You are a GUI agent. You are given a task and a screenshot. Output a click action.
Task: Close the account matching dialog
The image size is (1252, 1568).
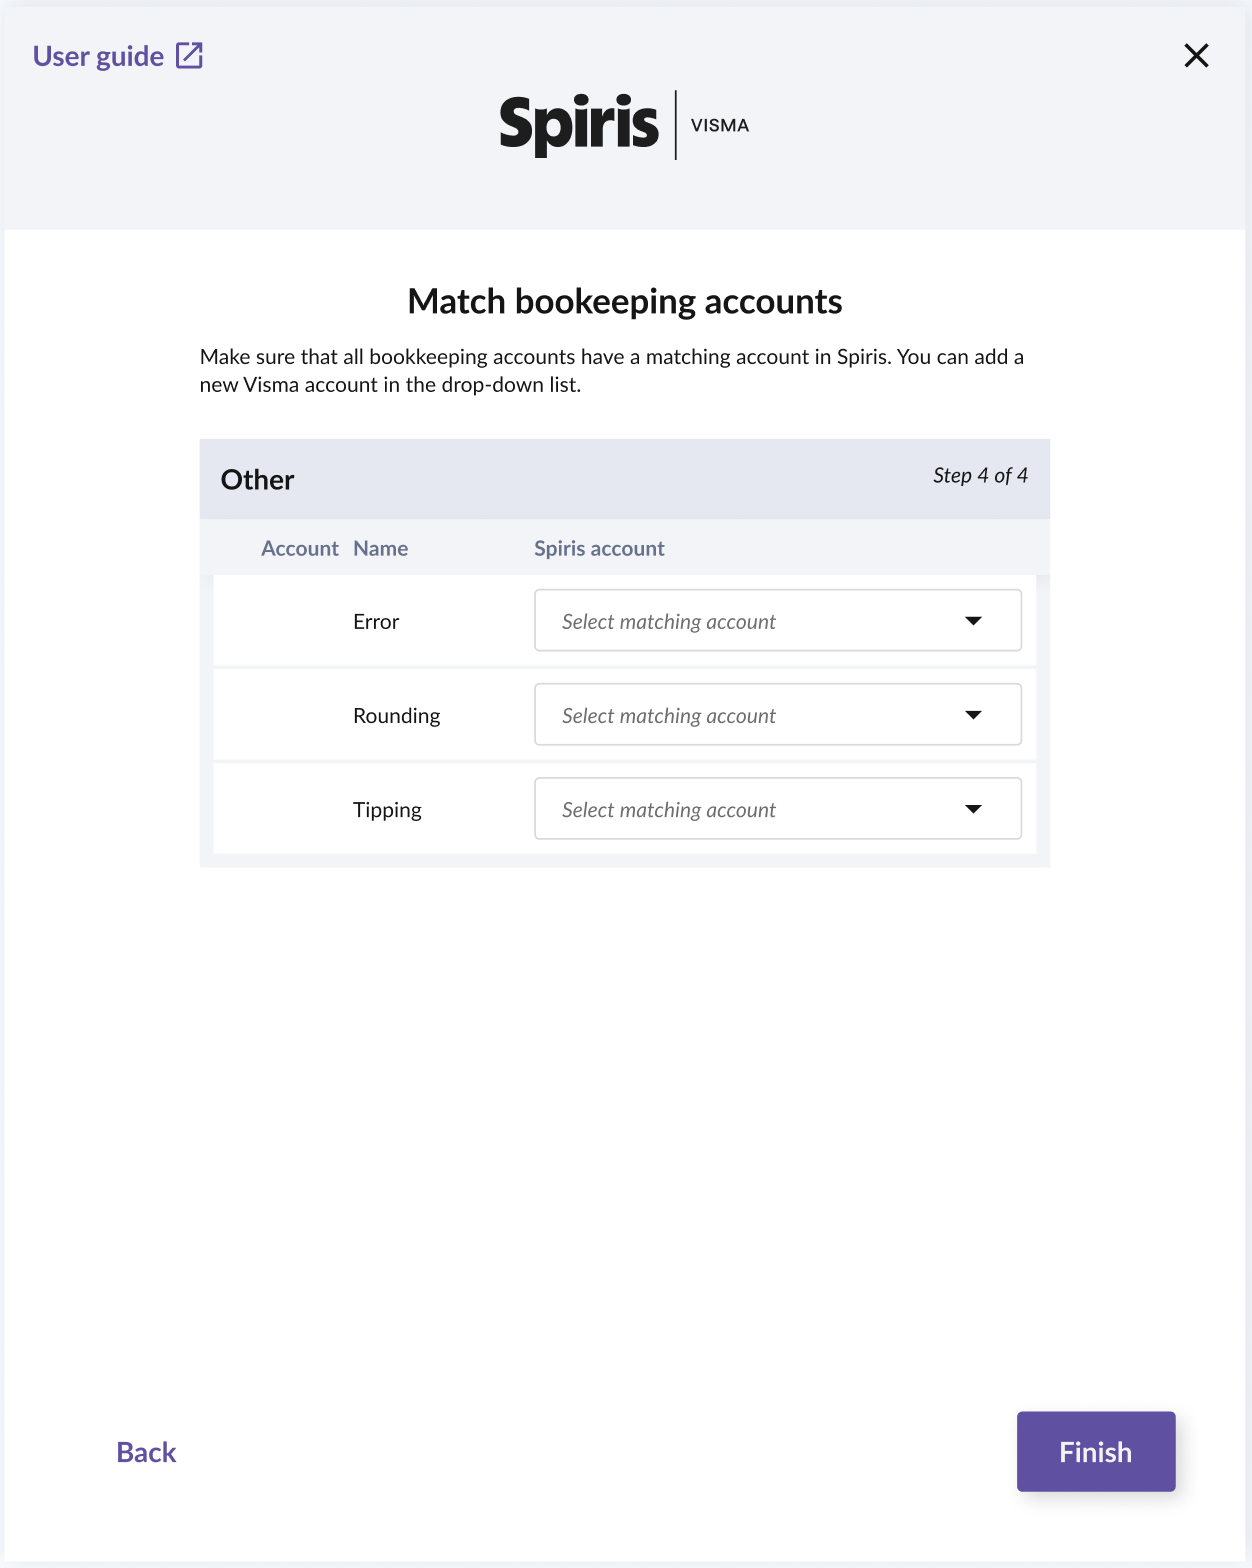1196,55
